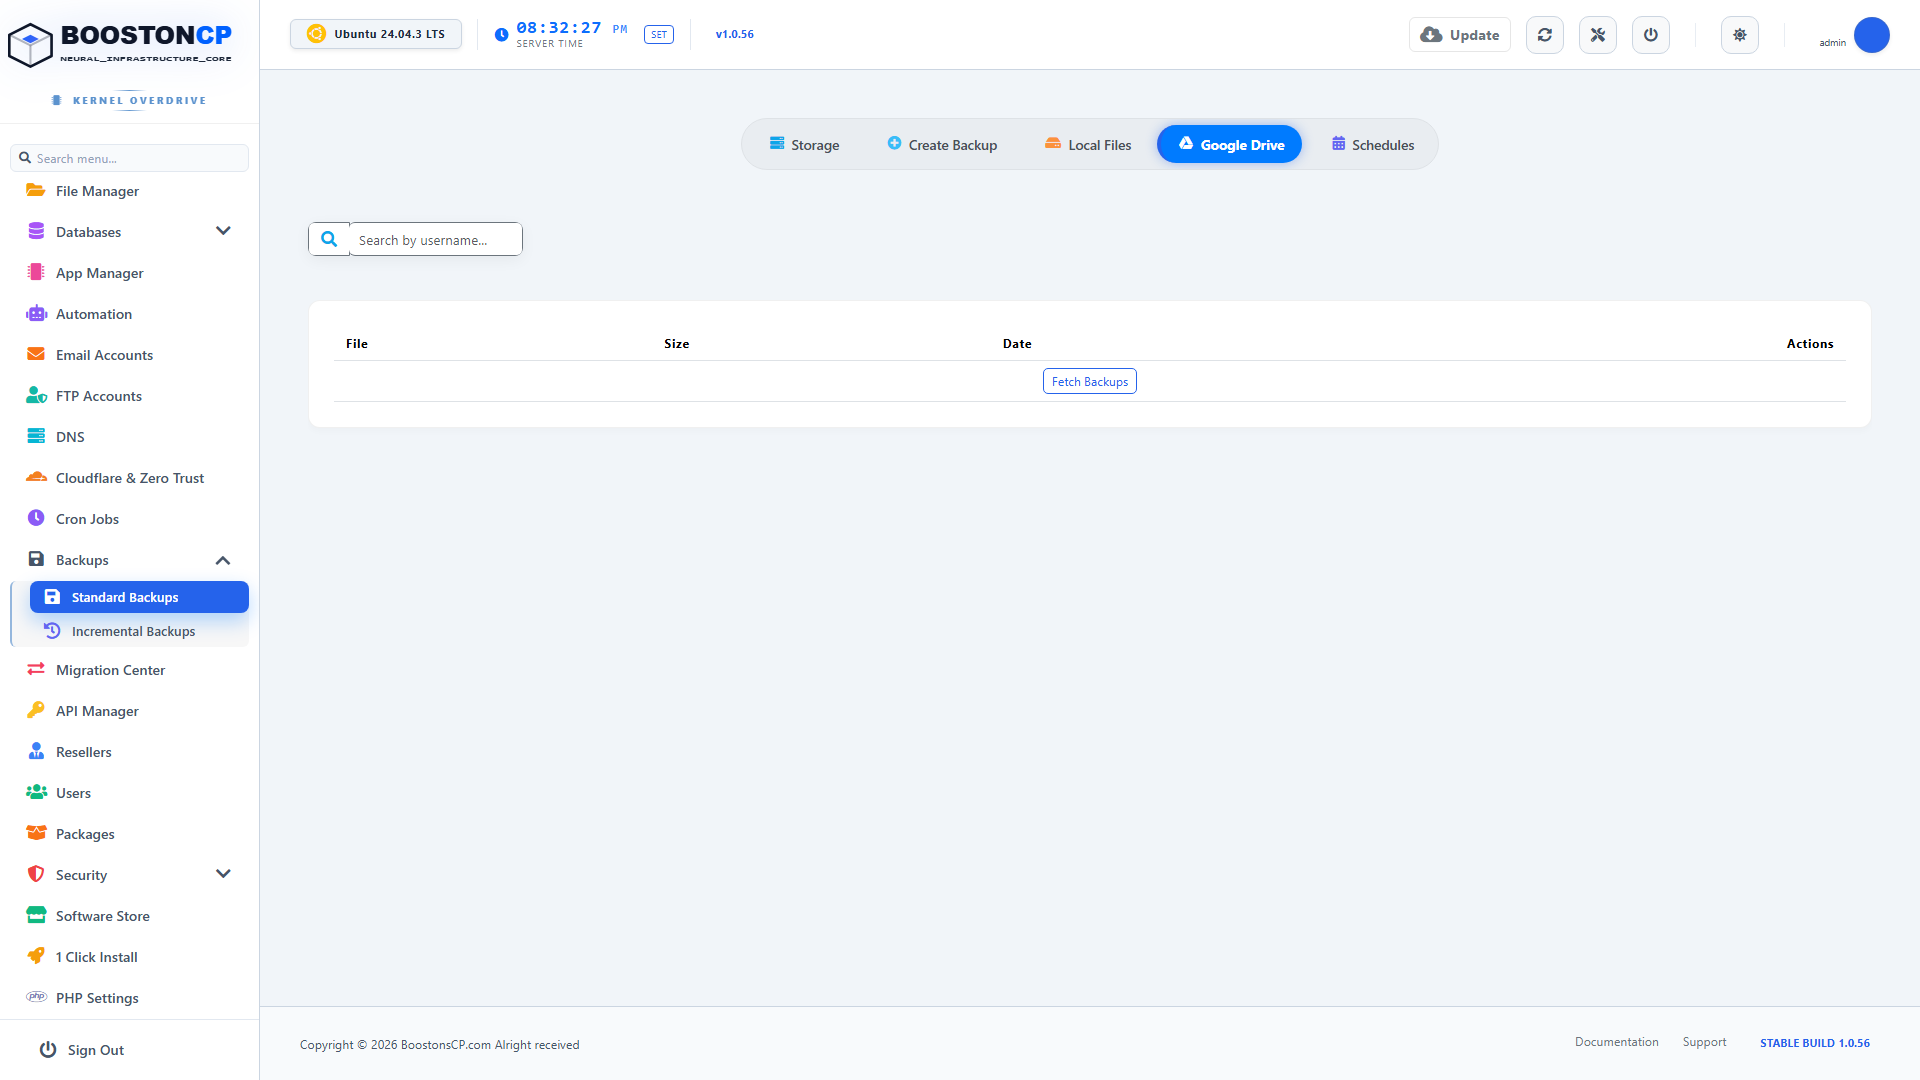Open the tools wrench icon button
Screen dimensions: 1920x1080
pyautogui.click(x=1598, y=35)
